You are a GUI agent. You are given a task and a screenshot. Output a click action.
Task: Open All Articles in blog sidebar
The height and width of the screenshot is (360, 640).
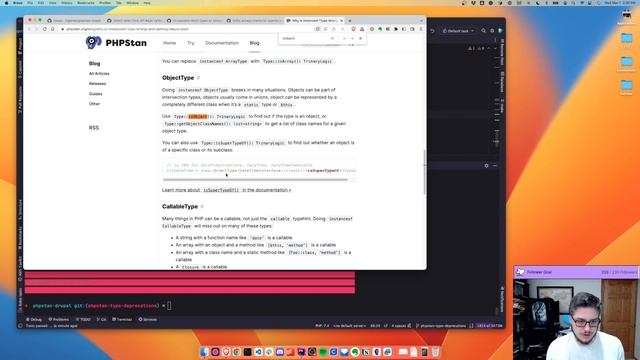pyautogui.click(x=99, y=73)
